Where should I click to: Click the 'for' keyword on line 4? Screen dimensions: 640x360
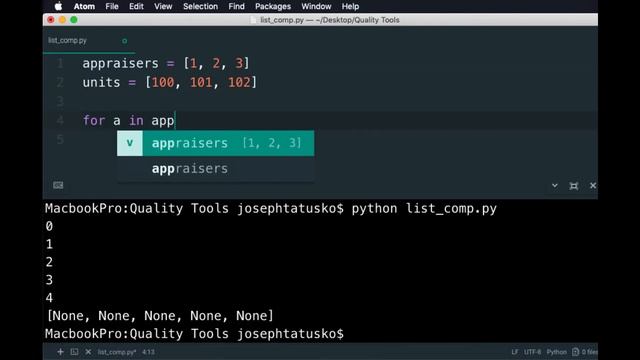point(94,120)
